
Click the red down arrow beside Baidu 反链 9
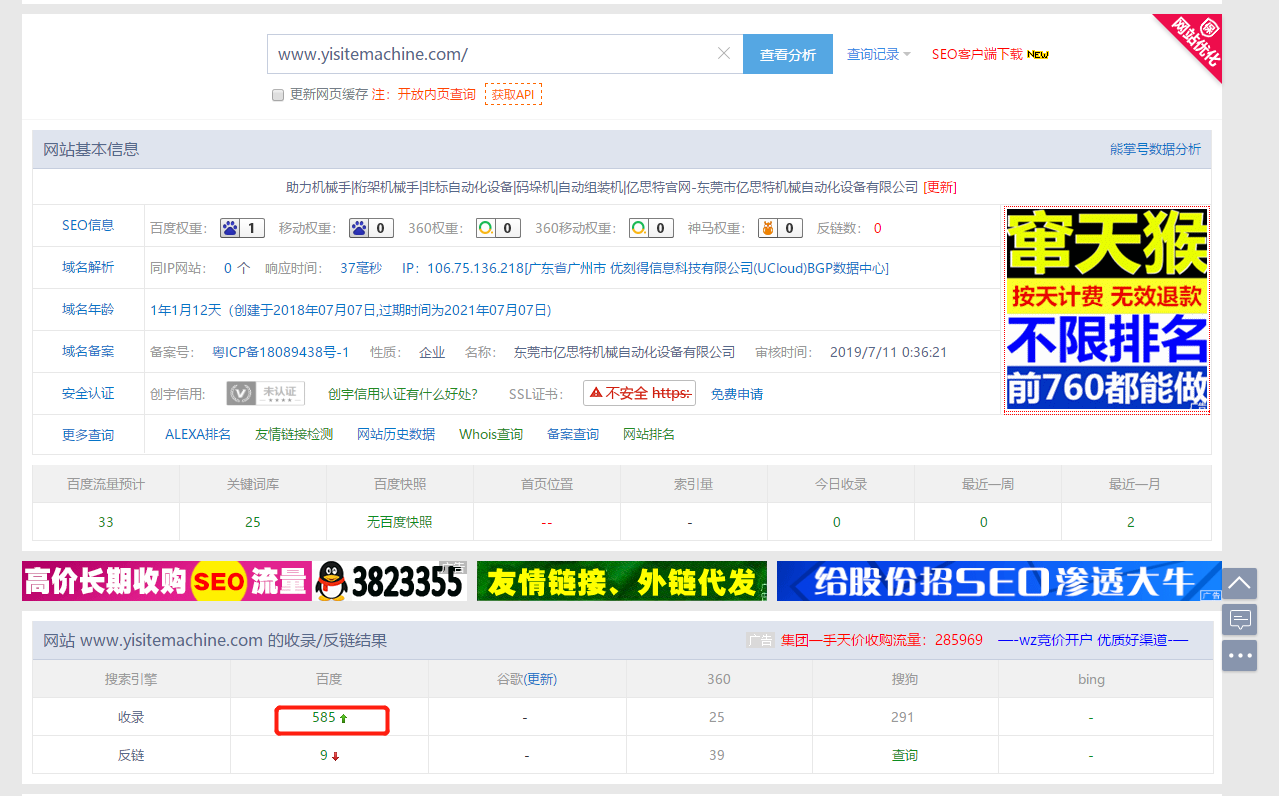click(x=336, y=756)
